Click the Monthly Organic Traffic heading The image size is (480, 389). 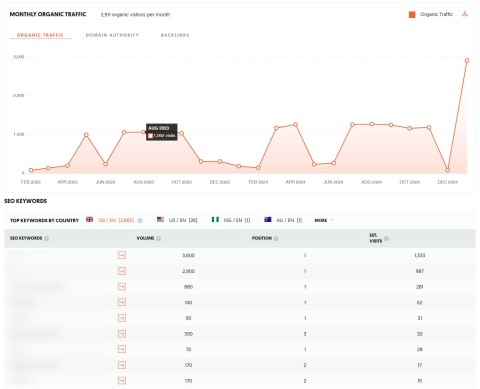48,14
